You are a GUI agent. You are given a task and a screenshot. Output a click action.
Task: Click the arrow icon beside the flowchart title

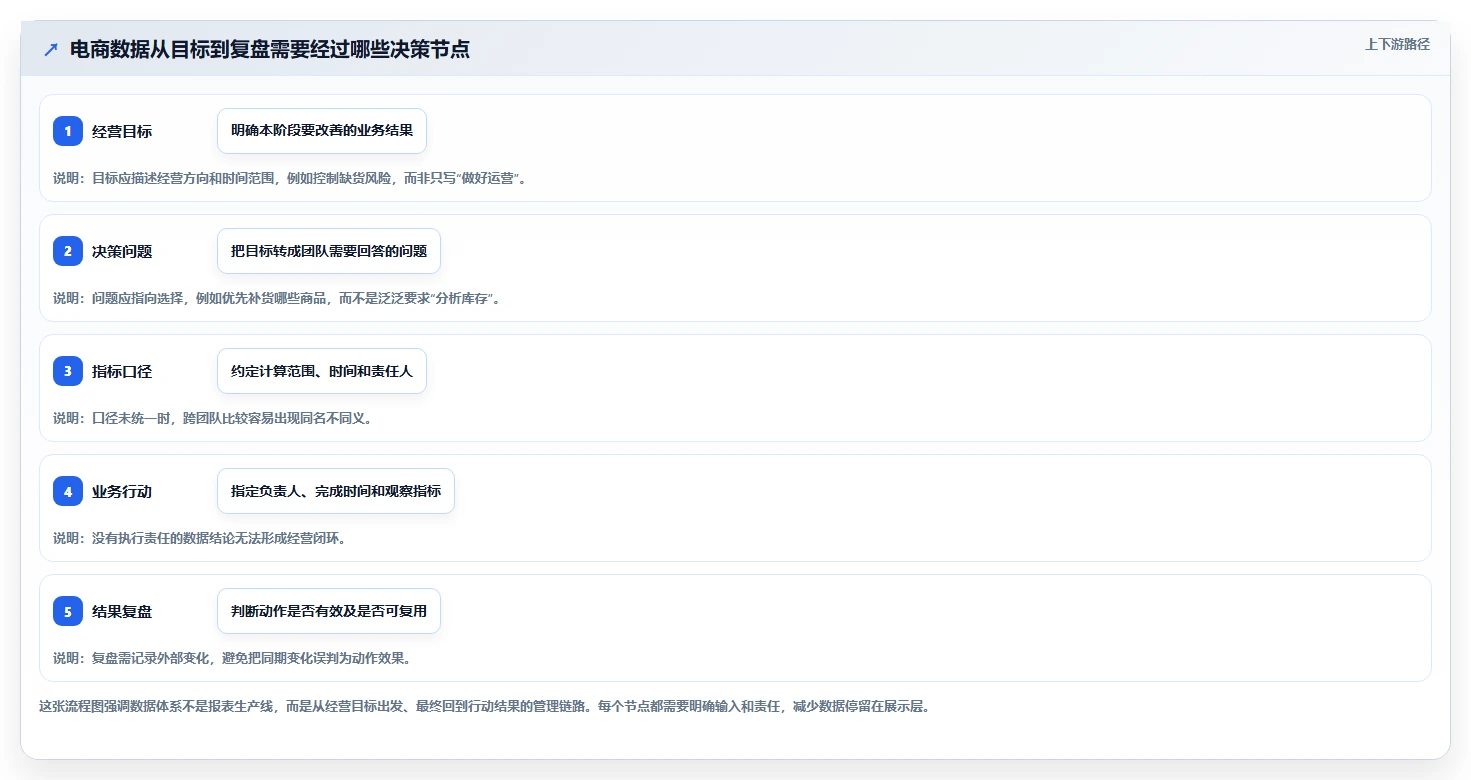[x=51, y=50]
